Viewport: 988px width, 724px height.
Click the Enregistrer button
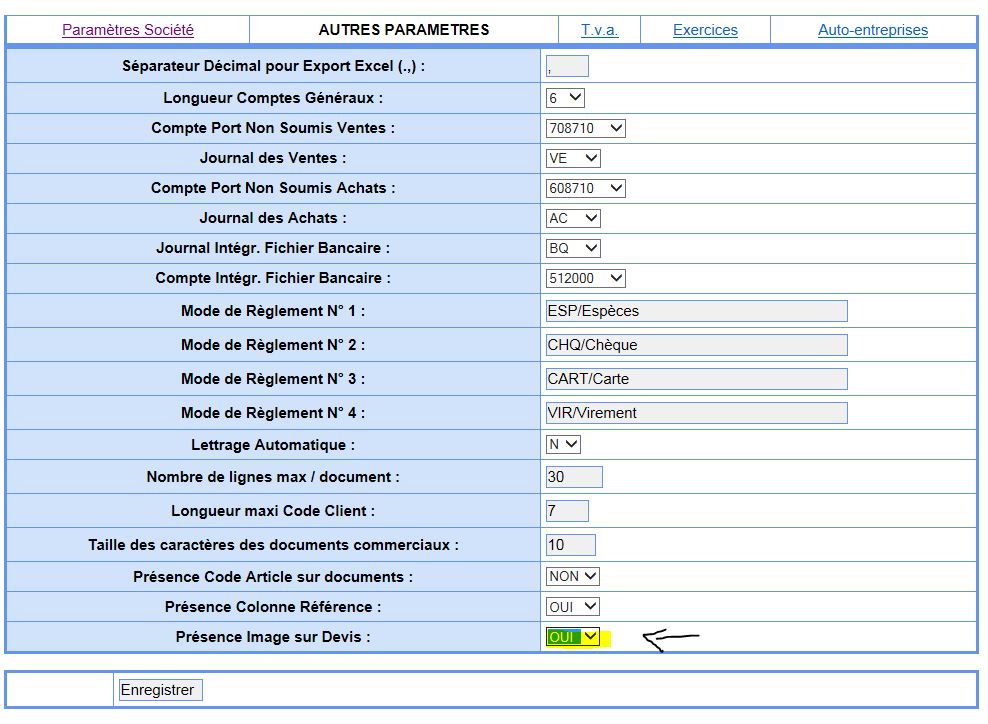pyautogui.click(x=160, y=690)
